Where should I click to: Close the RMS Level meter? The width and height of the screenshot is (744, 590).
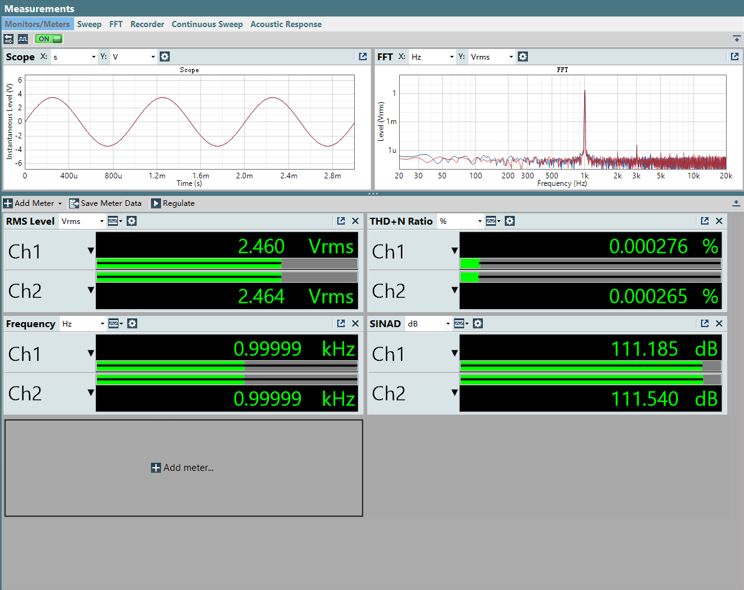pos(355,221)
